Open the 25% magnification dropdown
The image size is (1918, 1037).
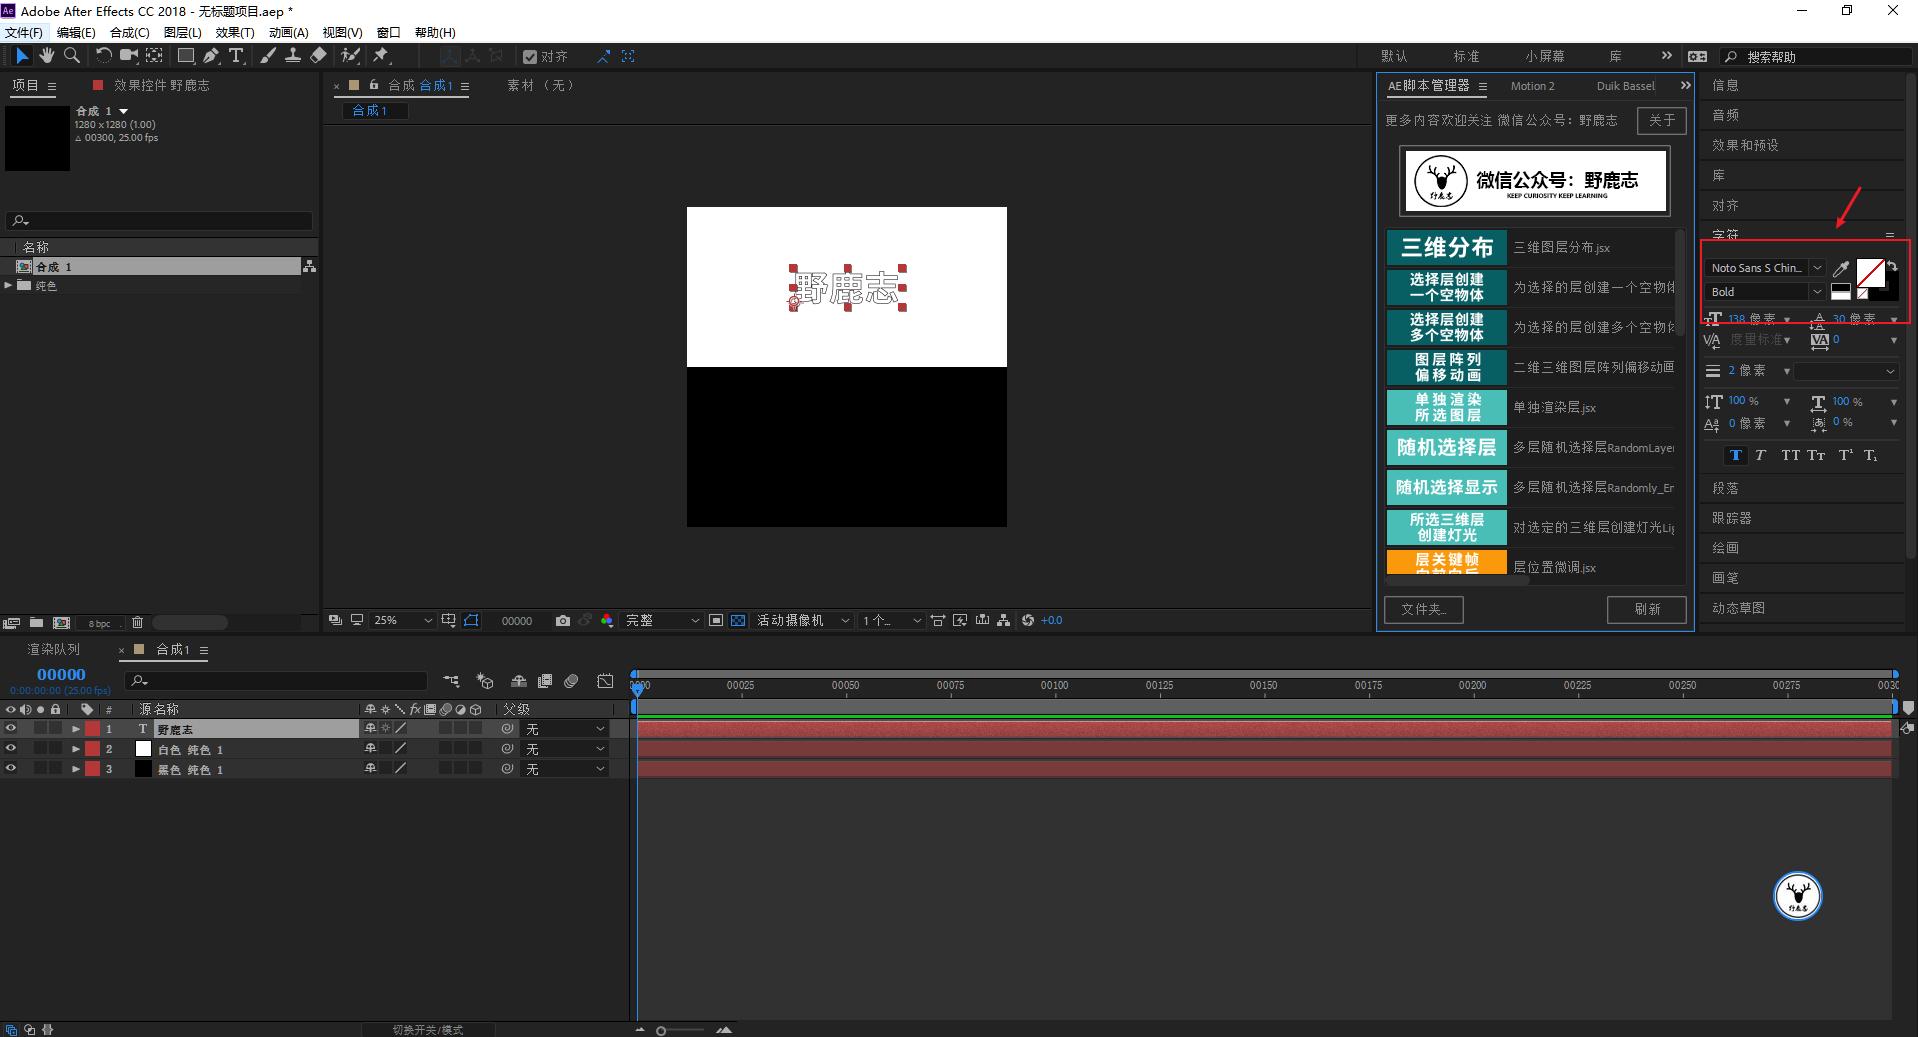402,621
